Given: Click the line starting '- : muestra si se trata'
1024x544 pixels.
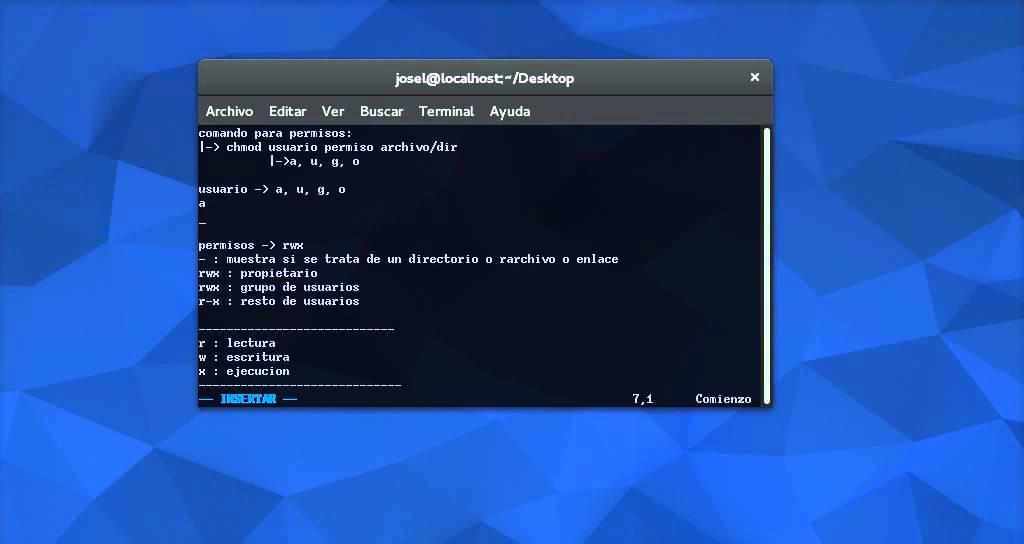Looking at the screenshot, I should [408, 259].
